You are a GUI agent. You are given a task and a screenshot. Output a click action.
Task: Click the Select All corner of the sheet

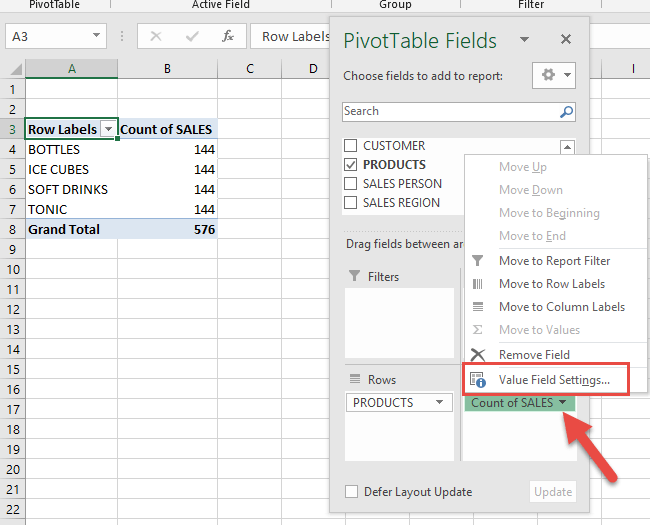tap(15, 69)
